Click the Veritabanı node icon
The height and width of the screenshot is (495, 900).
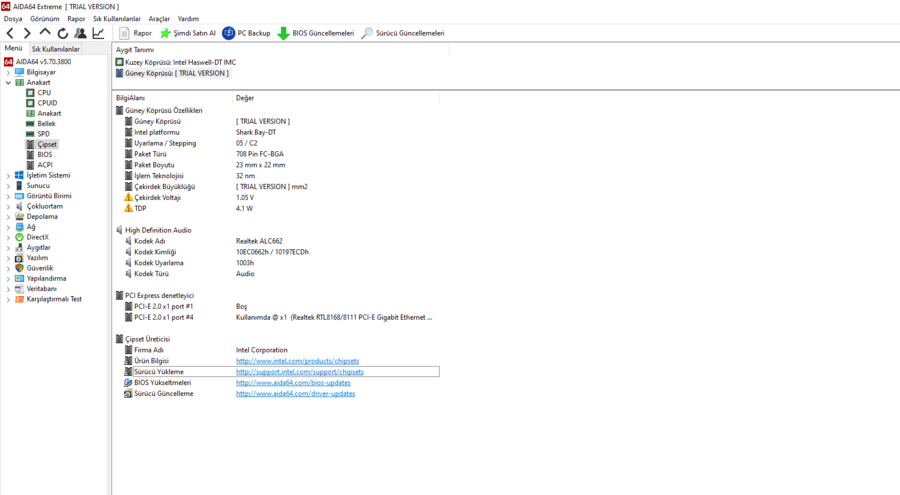pos(19,289)
